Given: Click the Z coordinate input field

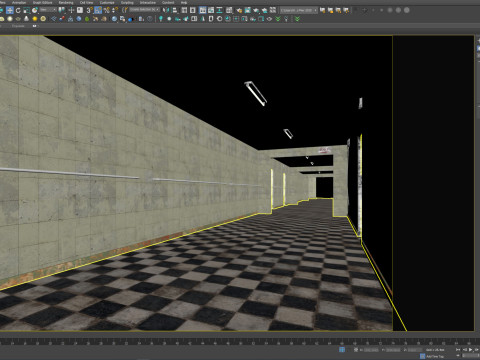Looking at the screenshot, I should pos(415,350).
